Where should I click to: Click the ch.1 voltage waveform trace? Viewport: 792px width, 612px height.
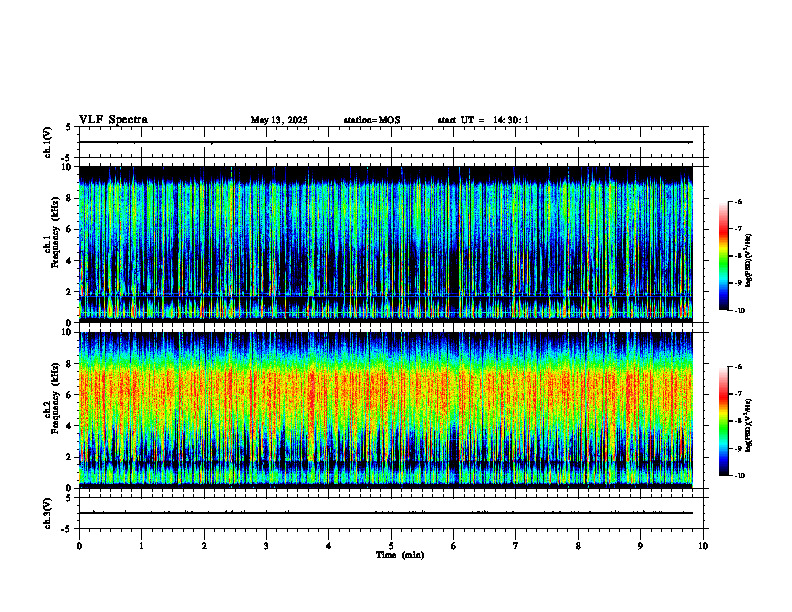(x=385, y=142)
